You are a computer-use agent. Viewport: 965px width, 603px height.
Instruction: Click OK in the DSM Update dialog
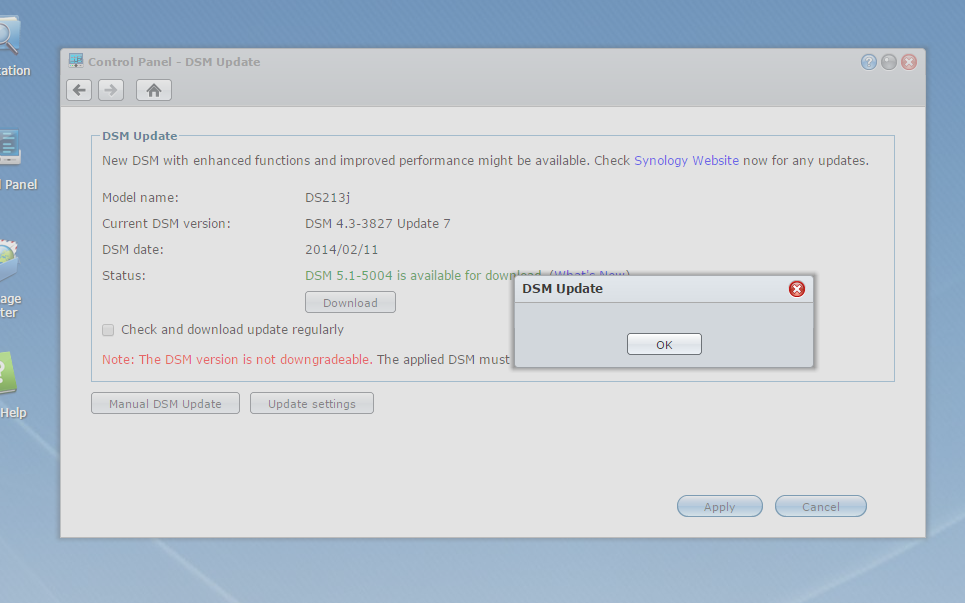[664, 345]
